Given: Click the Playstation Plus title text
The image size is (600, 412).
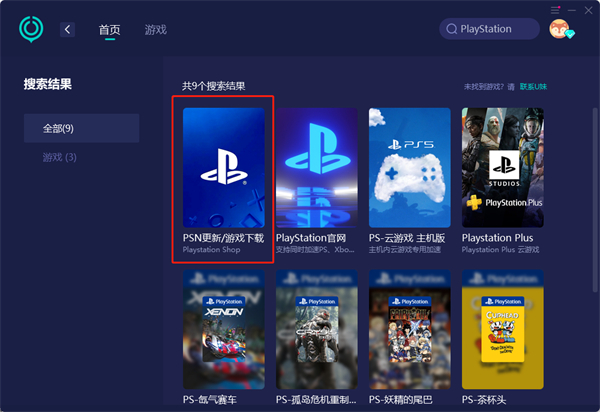Looking at the screenshot, I should pyautogui.click(x=497, y=238).
